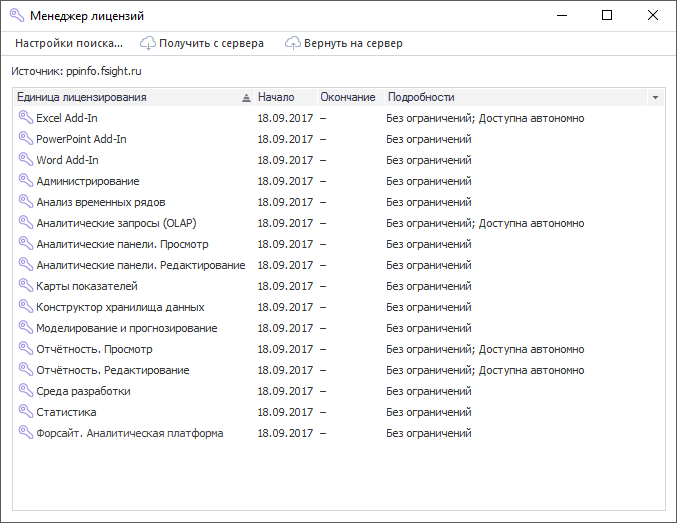Select the PowerPoint Add-In license row
677x523 pixels.
[81, 139]
